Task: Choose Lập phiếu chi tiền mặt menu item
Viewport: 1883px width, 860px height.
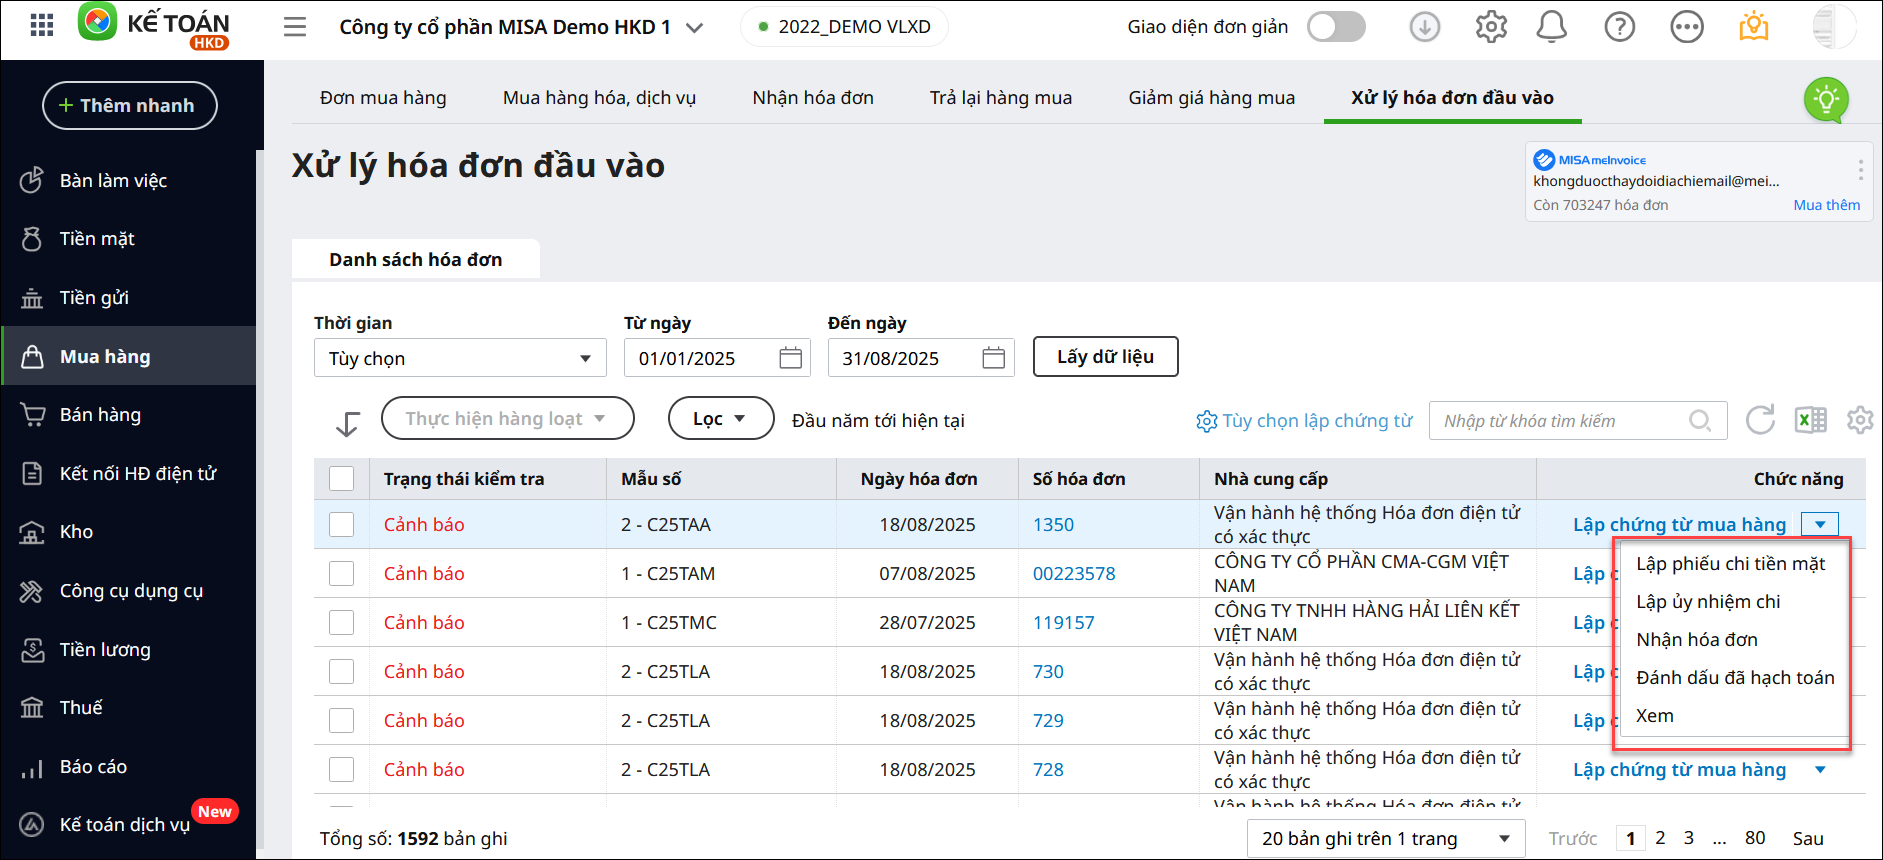Action: pos(1731,564)
